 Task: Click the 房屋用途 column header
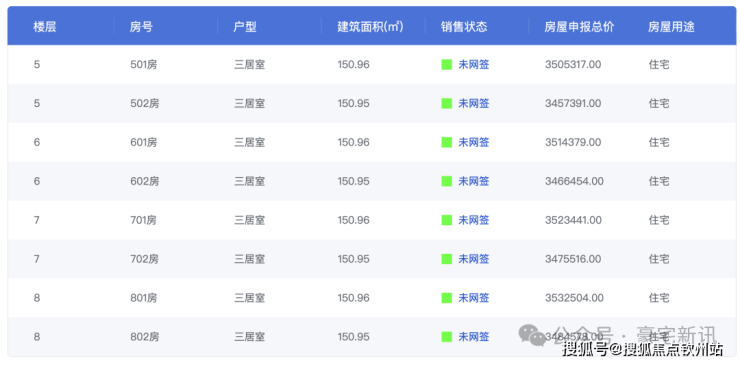(671, 27)
